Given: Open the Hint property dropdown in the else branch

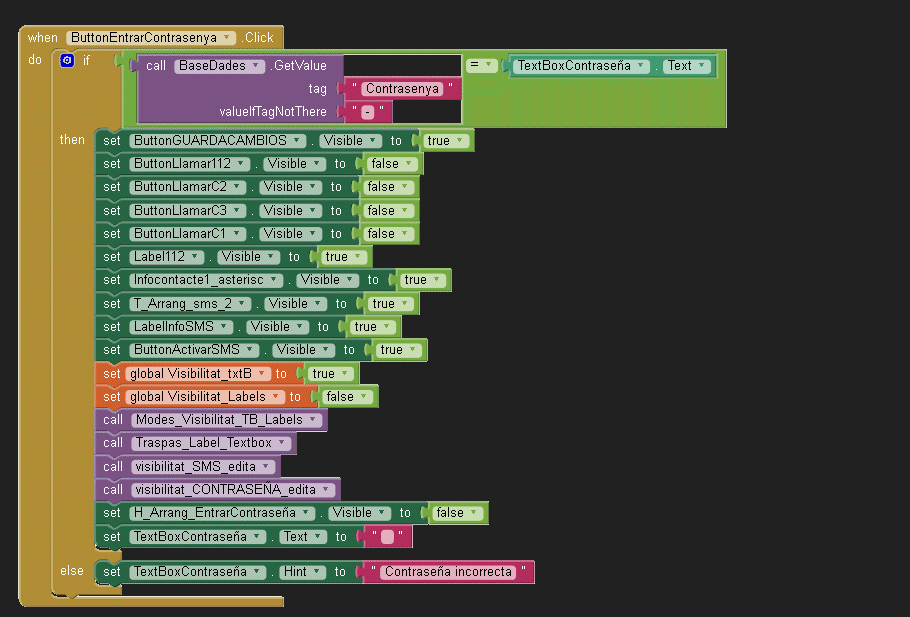Looking at the screenshot, I should (316, 573).
